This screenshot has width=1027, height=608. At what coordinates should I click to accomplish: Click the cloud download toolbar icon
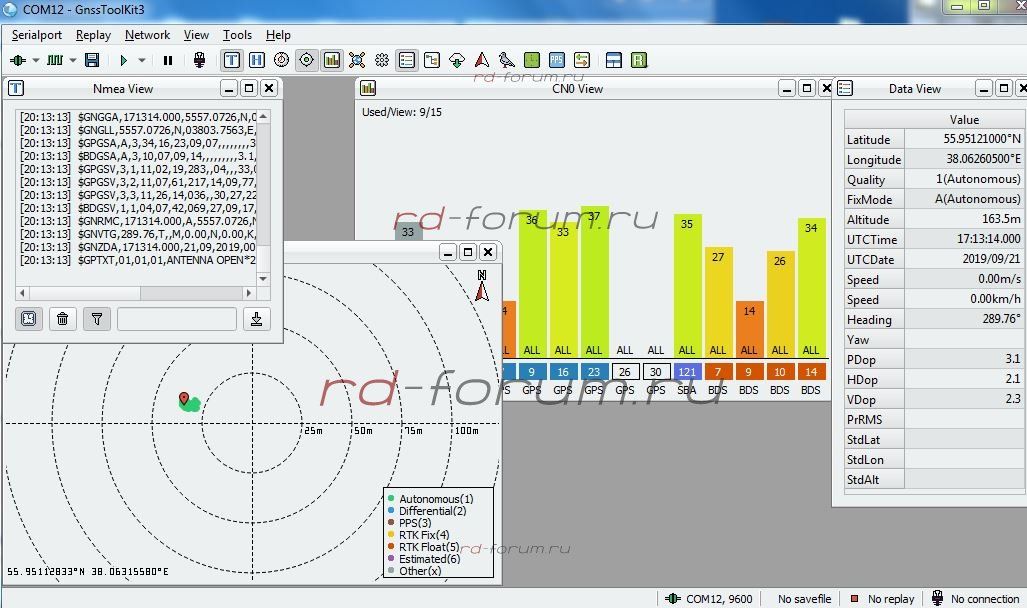[457, 60]
